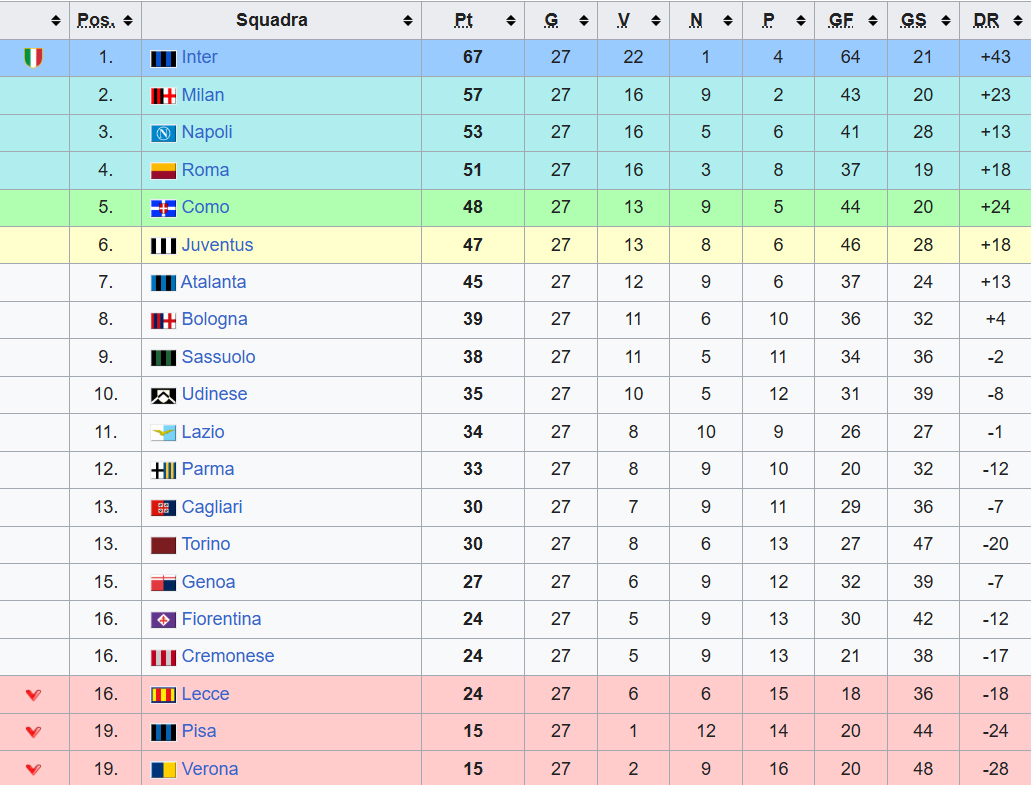Open the Cremonese team link
This screenshot has width=1031, height=785.
228,656
